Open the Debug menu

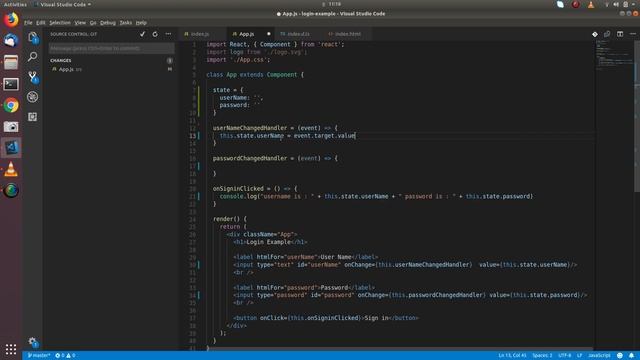[108, 23]
